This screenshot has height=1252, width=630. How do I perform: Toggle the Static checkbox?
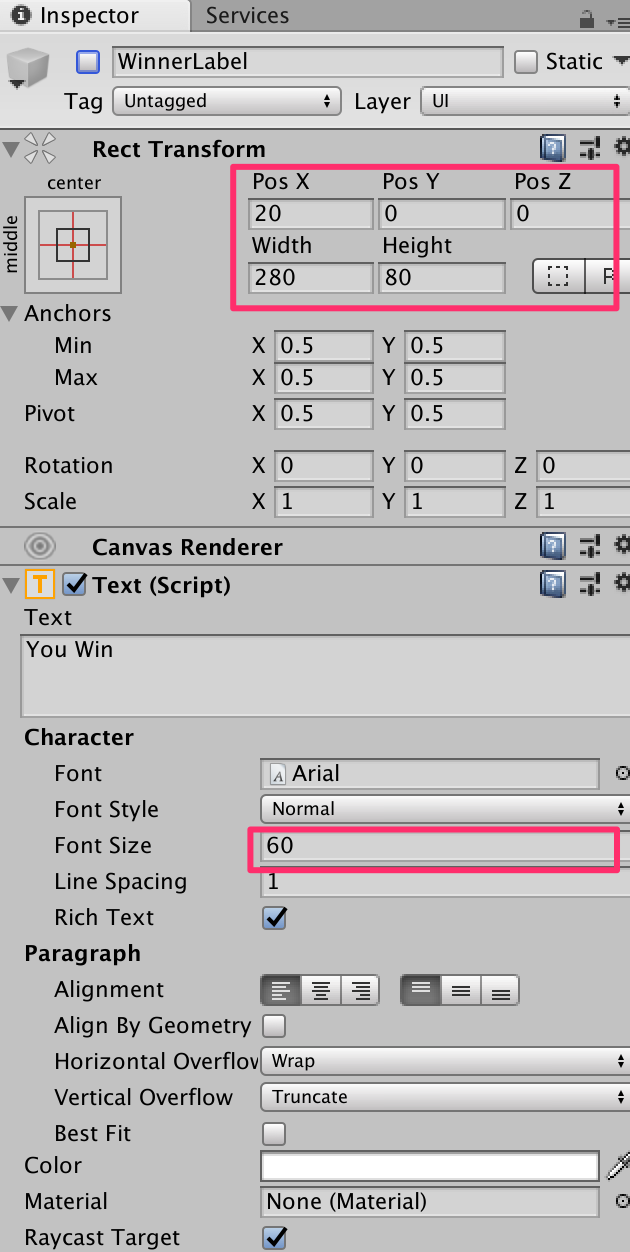[x=526, y=62]
